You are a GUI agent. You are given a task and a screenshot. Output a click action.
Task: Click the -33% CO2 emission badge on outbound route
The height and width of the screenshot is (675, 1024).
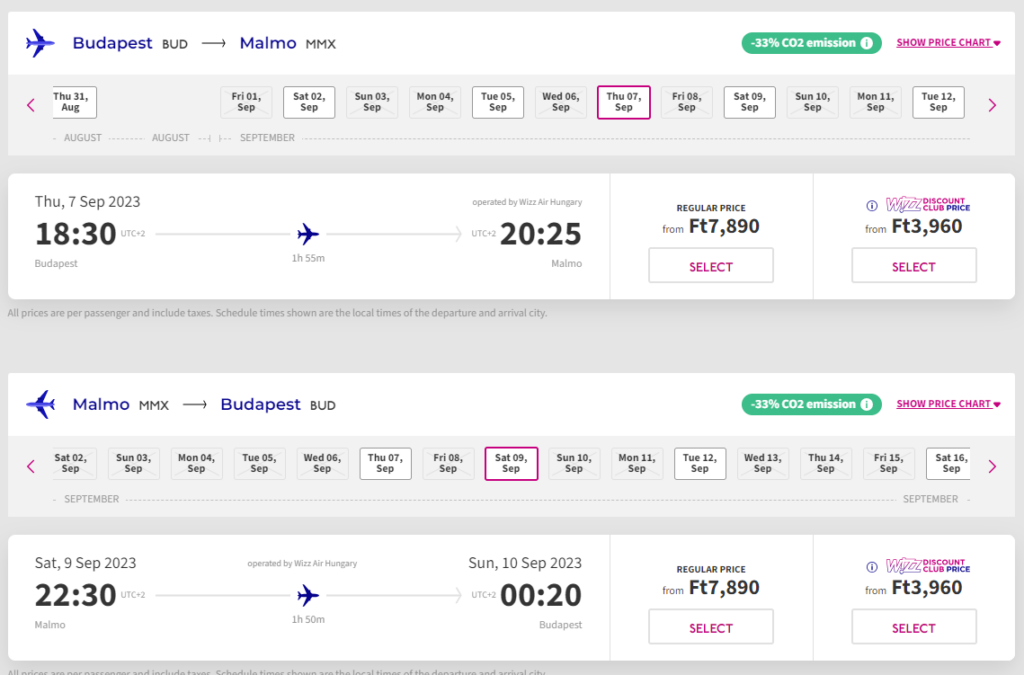(x=800, y=43)
